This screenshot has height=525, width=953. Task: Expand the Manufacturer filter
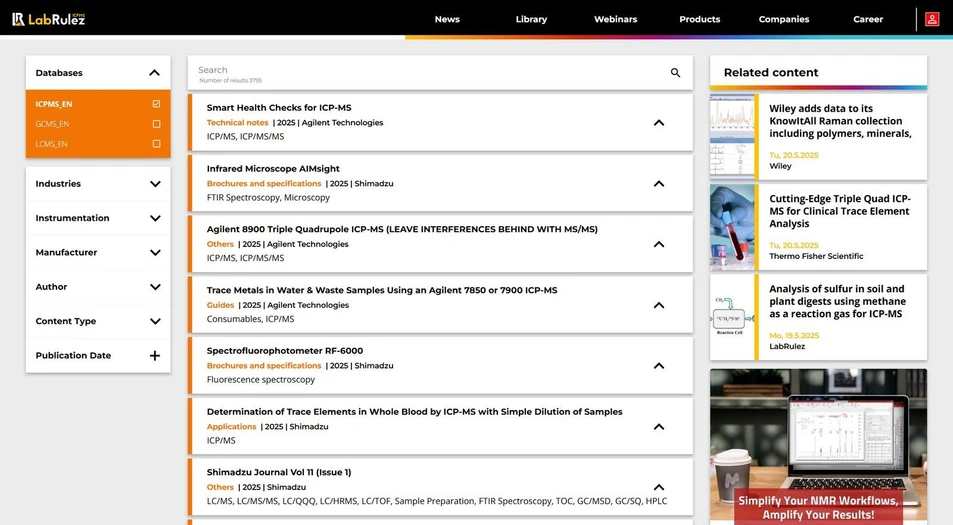click(x=155, y=252)
